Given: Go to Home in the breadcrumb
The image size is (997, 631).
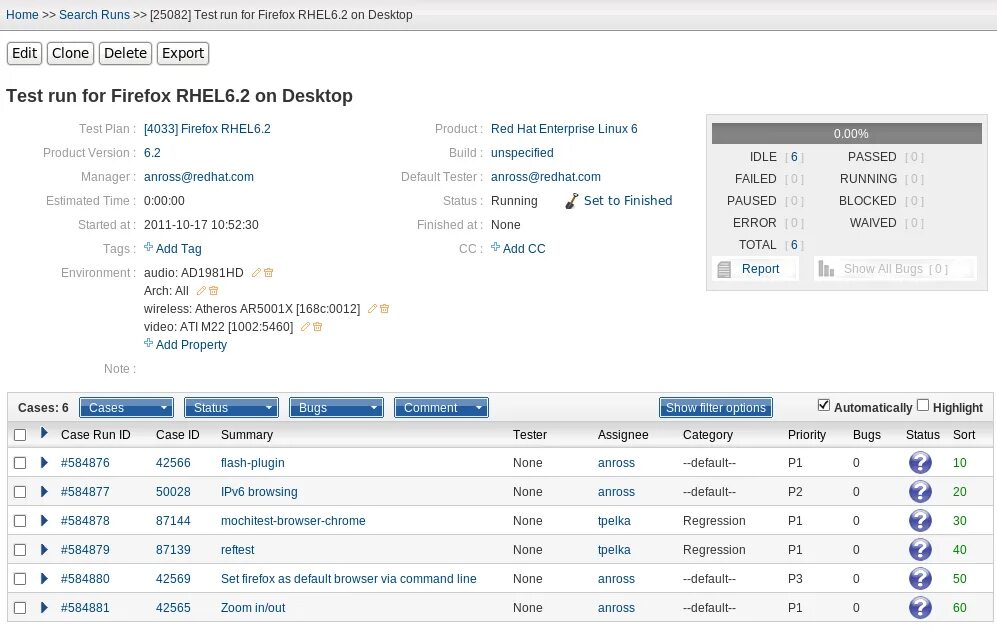Looking at the screenshot, I should point(22,15).
